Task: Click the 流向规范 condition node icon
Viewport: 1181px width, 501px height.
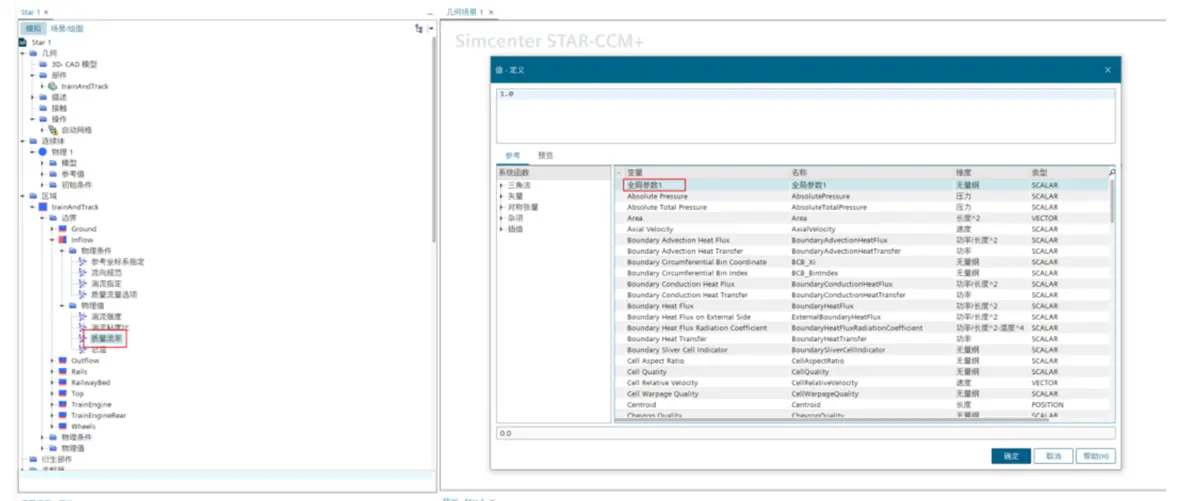Action: 83,273
